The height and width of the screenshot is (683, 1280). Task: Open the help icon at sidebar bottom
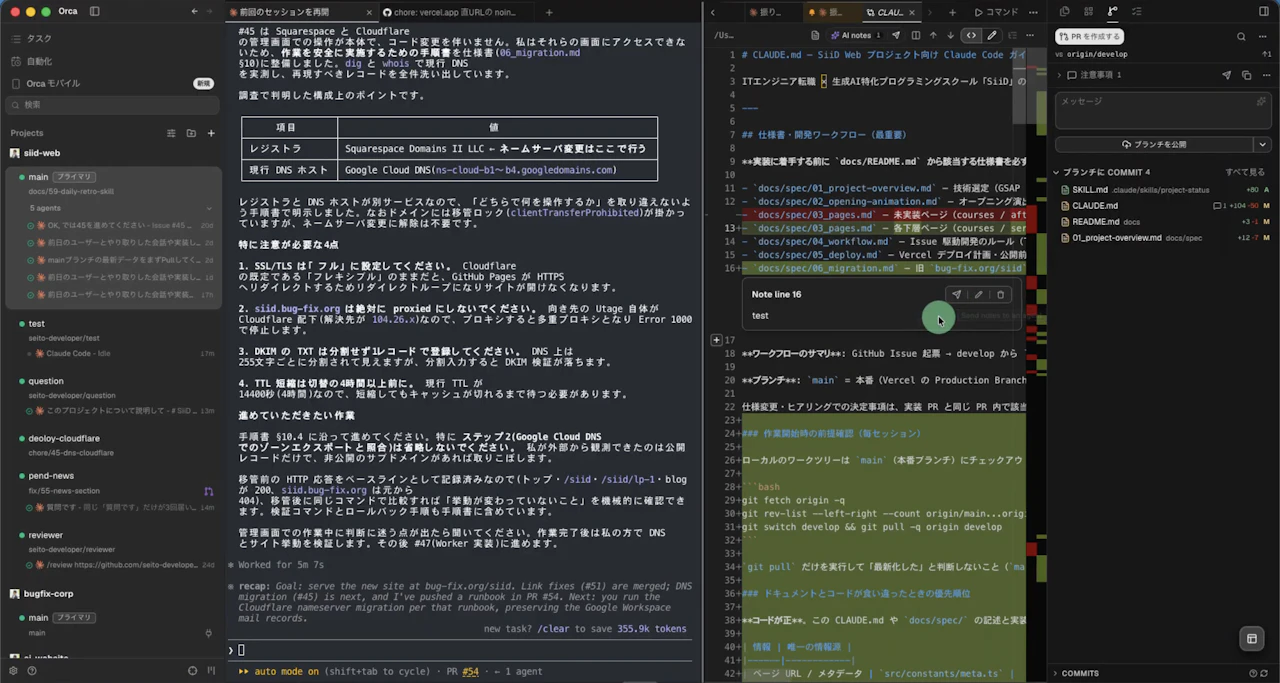(32, 671)
